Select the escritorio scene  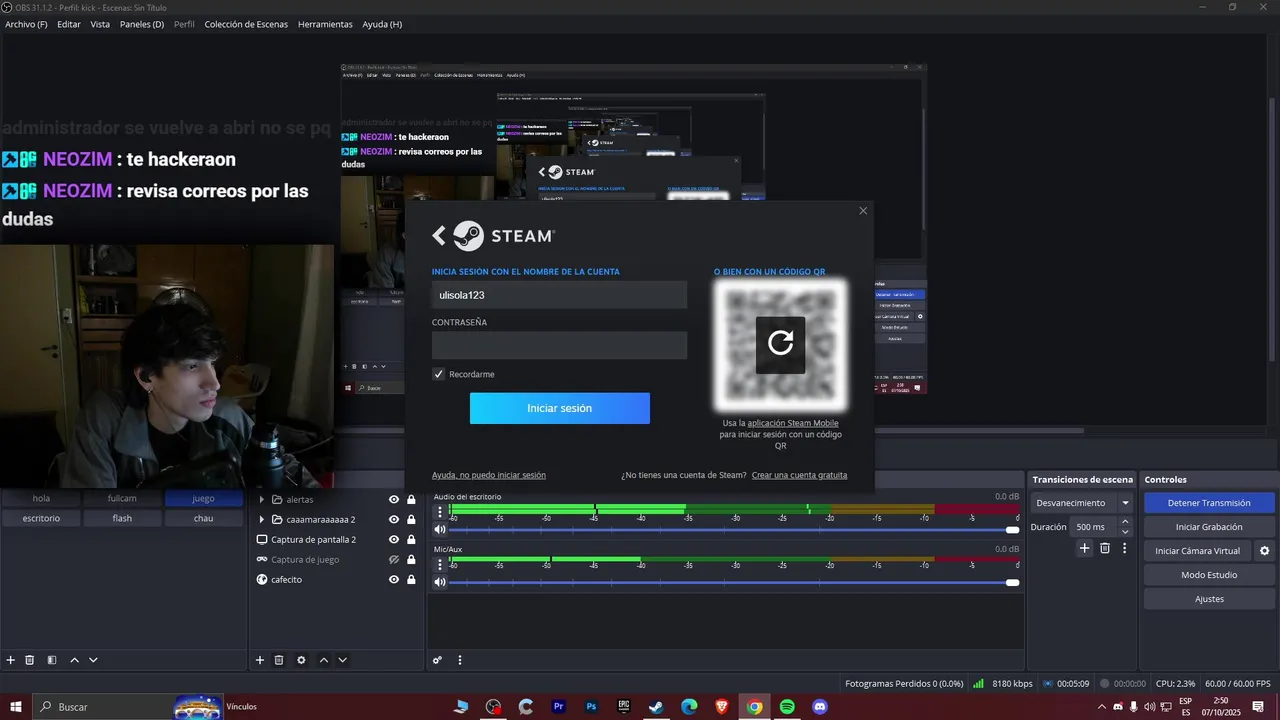tap(41, 518)
